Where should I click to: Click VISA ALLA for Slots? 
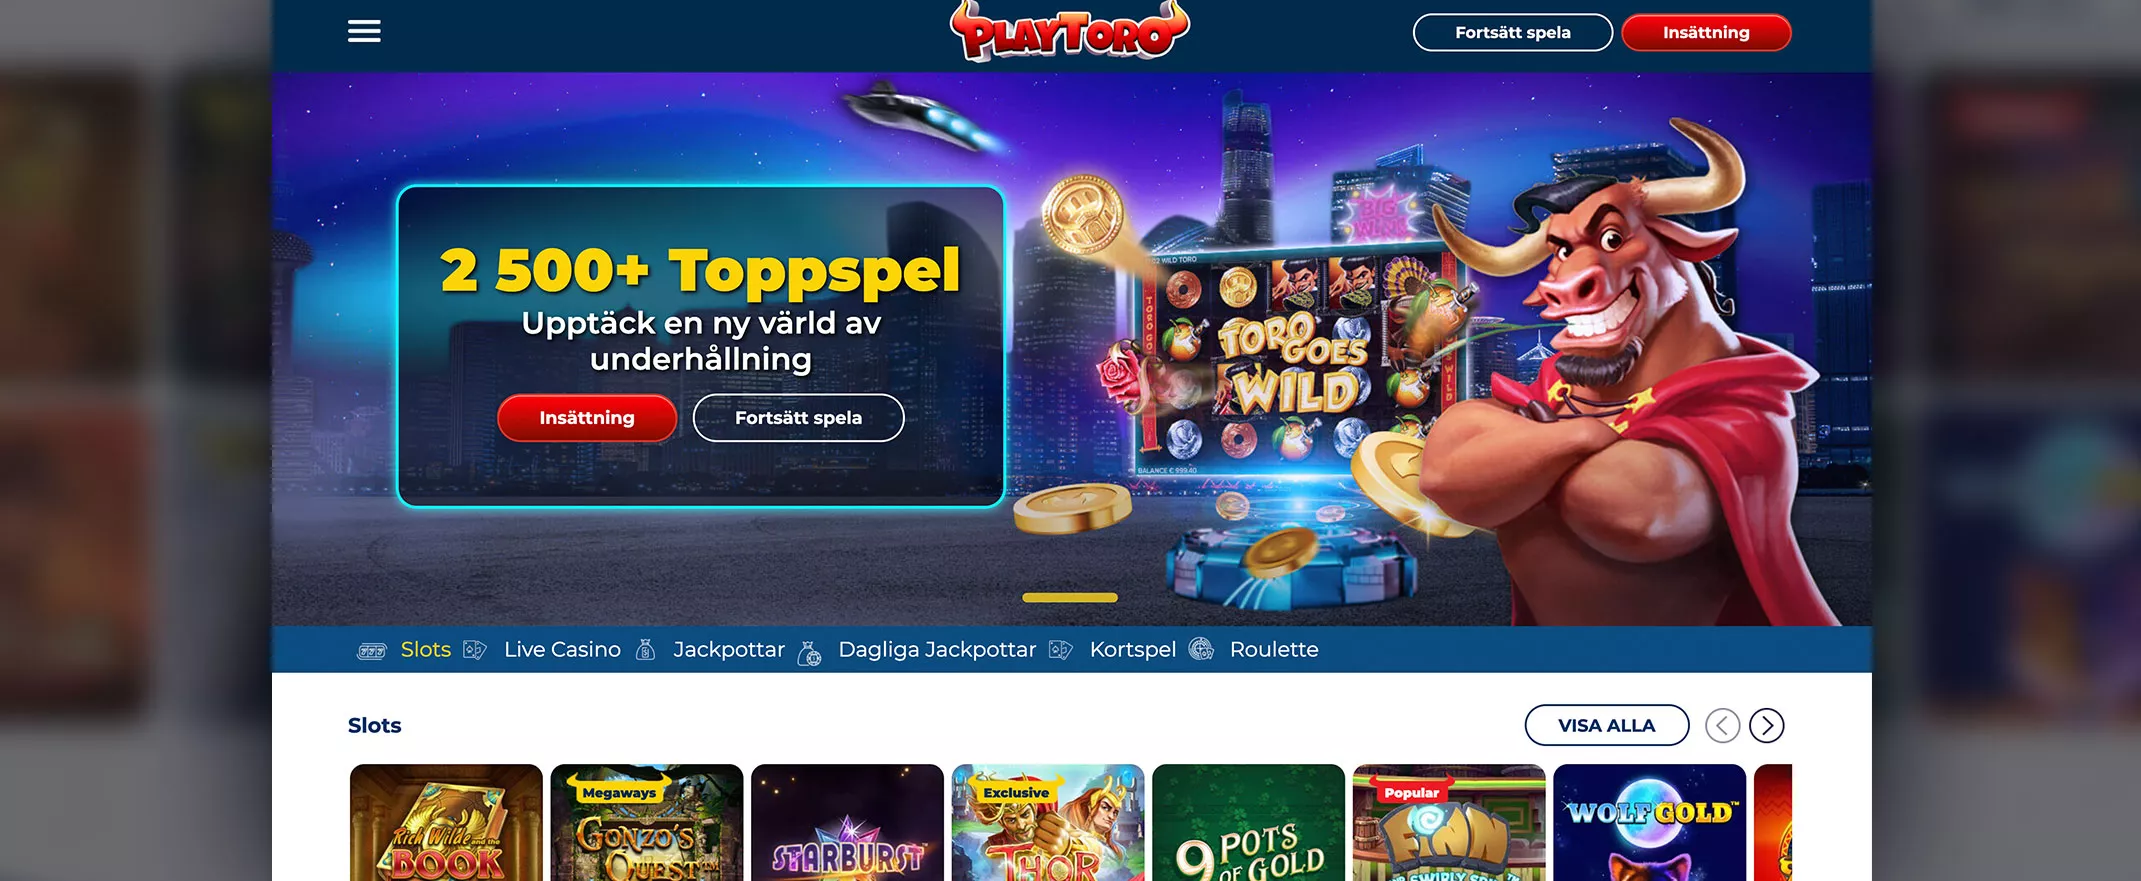(x=1607, y=725)
